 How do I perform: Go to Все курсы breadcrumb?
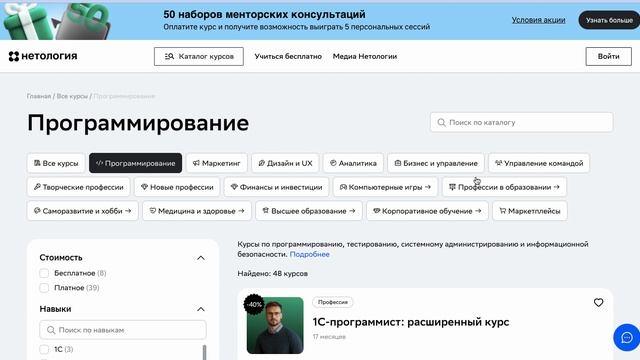72,96
